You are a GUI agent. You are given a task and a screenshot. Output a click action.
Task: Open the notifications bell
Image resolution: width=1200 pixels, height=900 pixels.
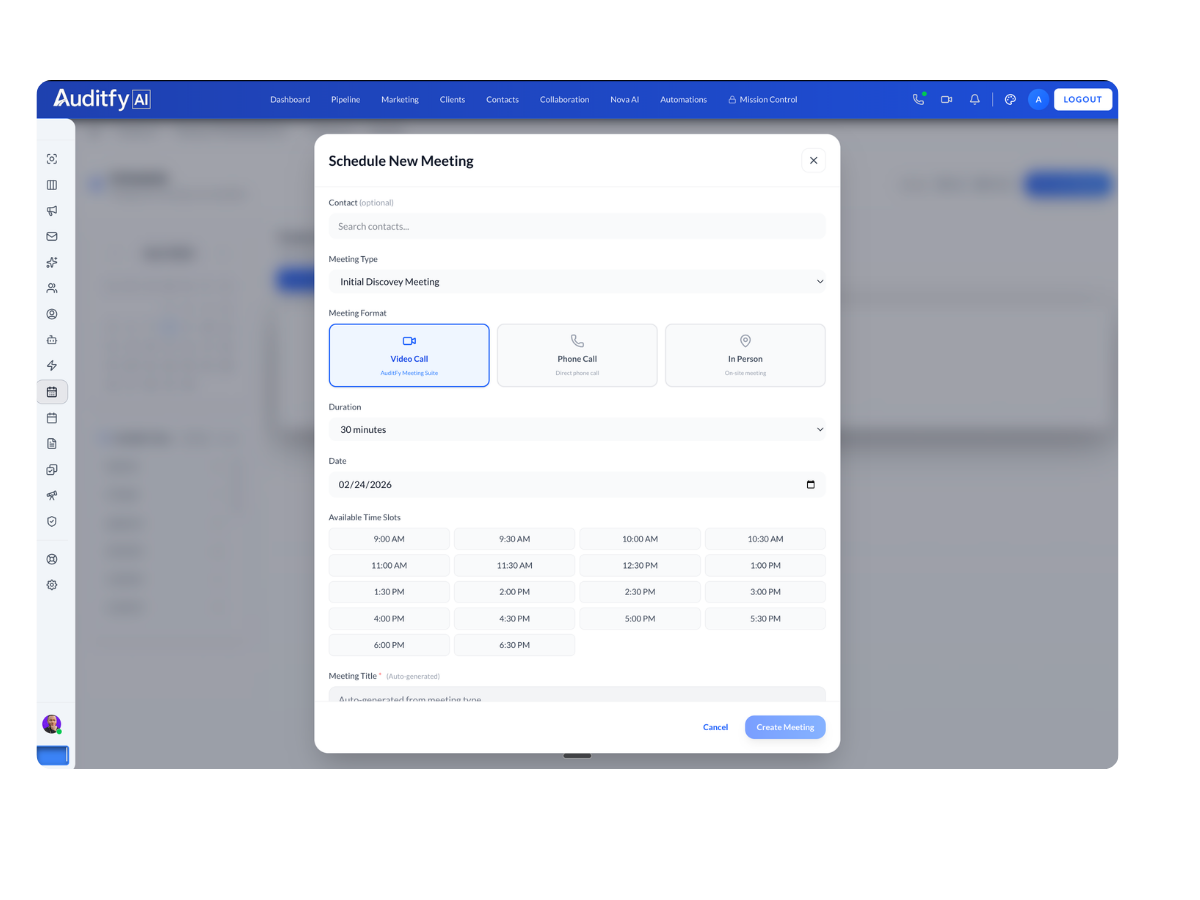pos(974,99)
